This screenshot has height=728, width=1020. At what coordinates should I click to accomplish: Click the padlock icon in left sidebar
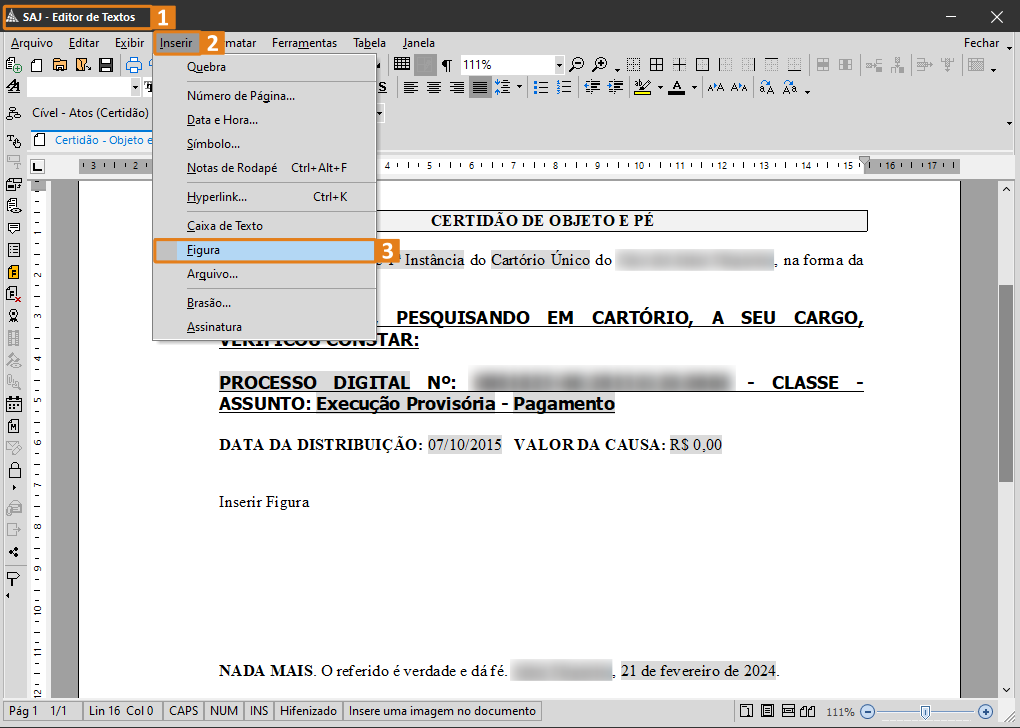(x=14, y=470)
